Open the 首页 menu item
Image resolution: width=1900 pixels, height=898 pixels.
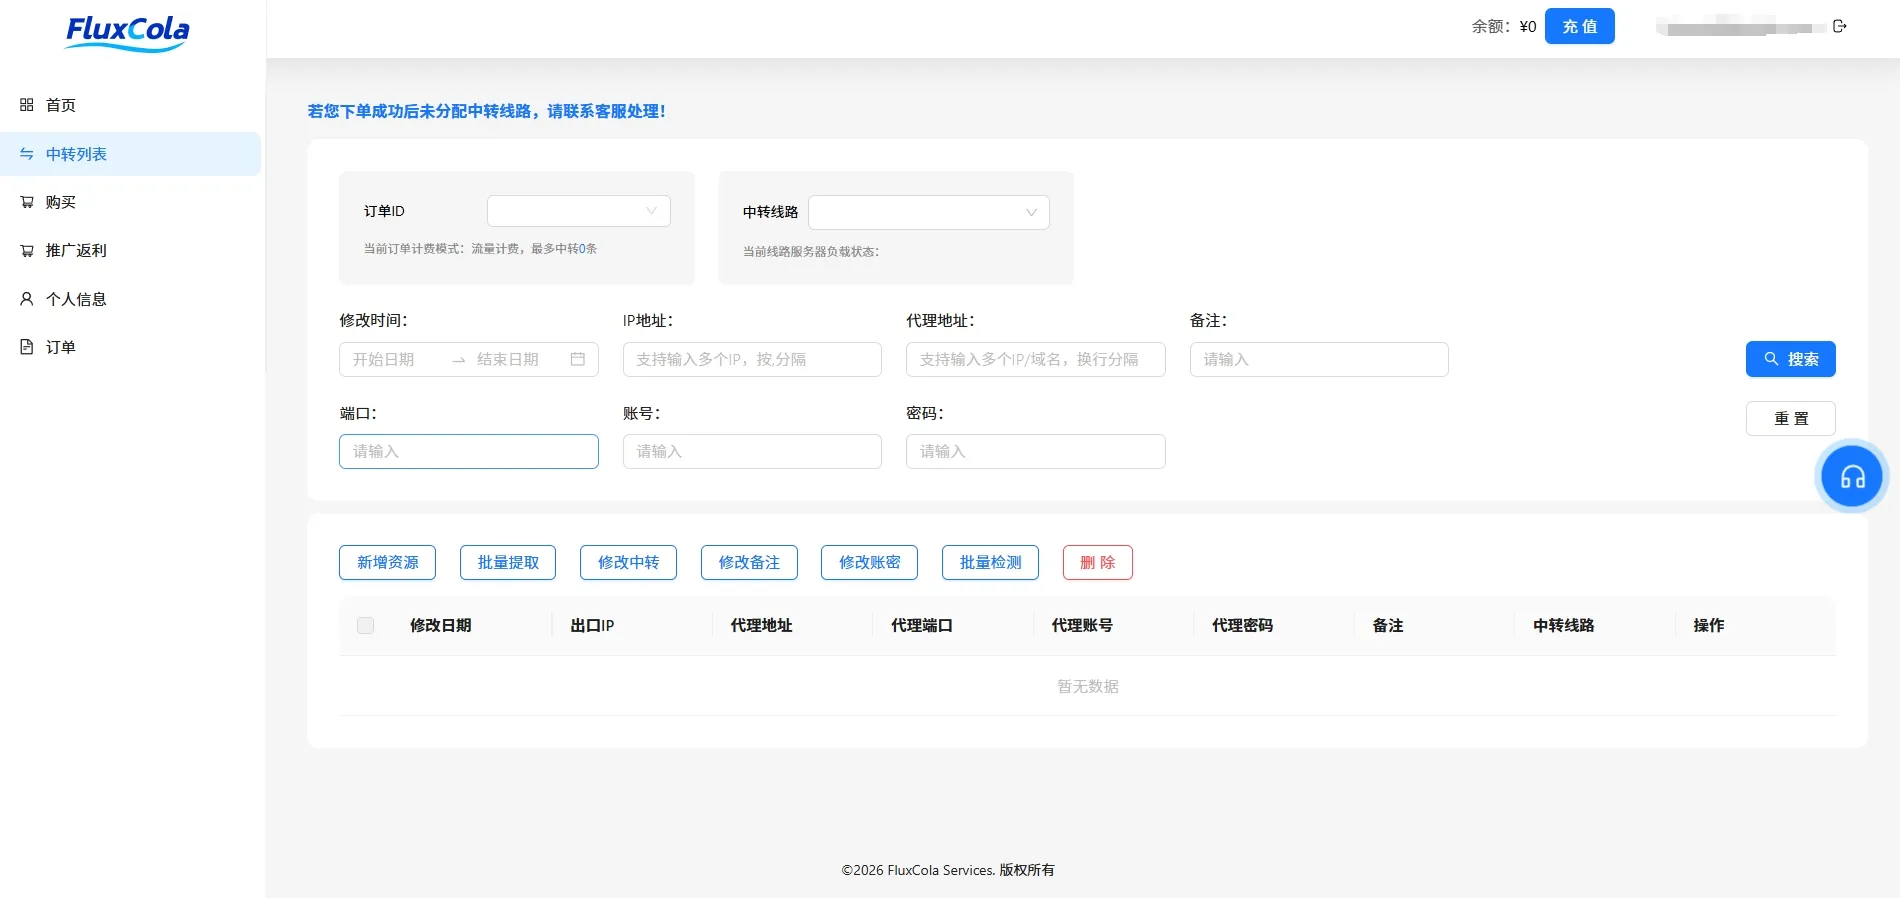131,105
